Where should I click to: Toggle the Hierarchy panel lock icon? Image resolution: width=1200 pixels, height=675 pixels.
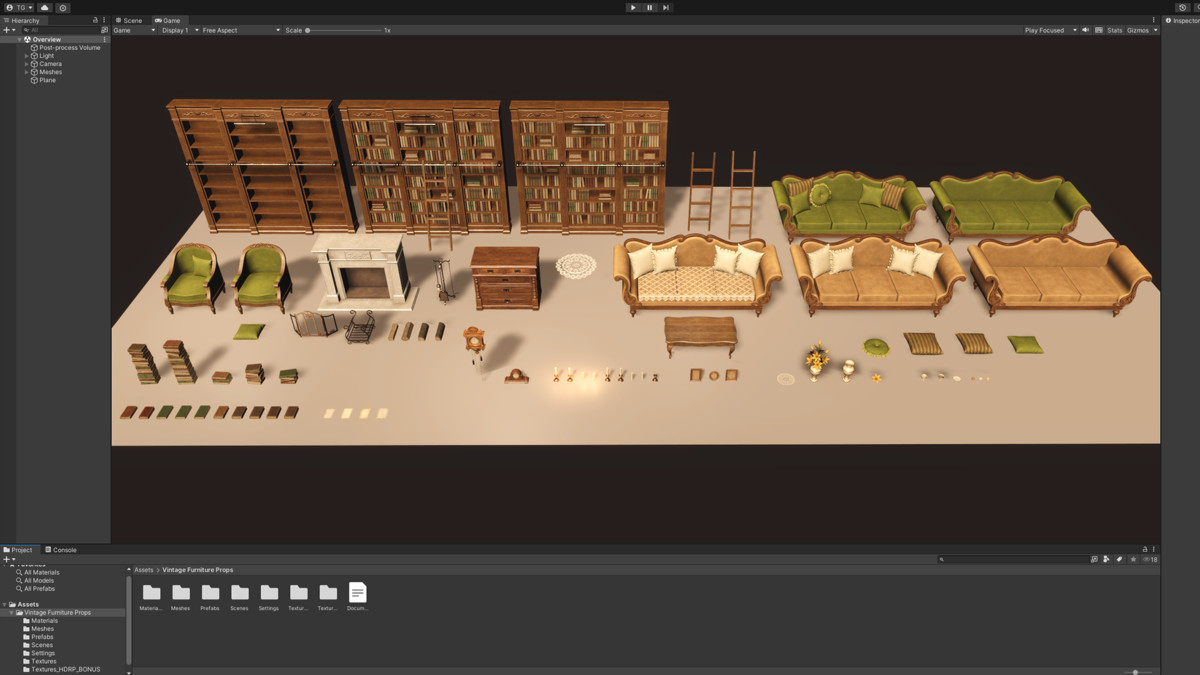[x=95, y=20]
